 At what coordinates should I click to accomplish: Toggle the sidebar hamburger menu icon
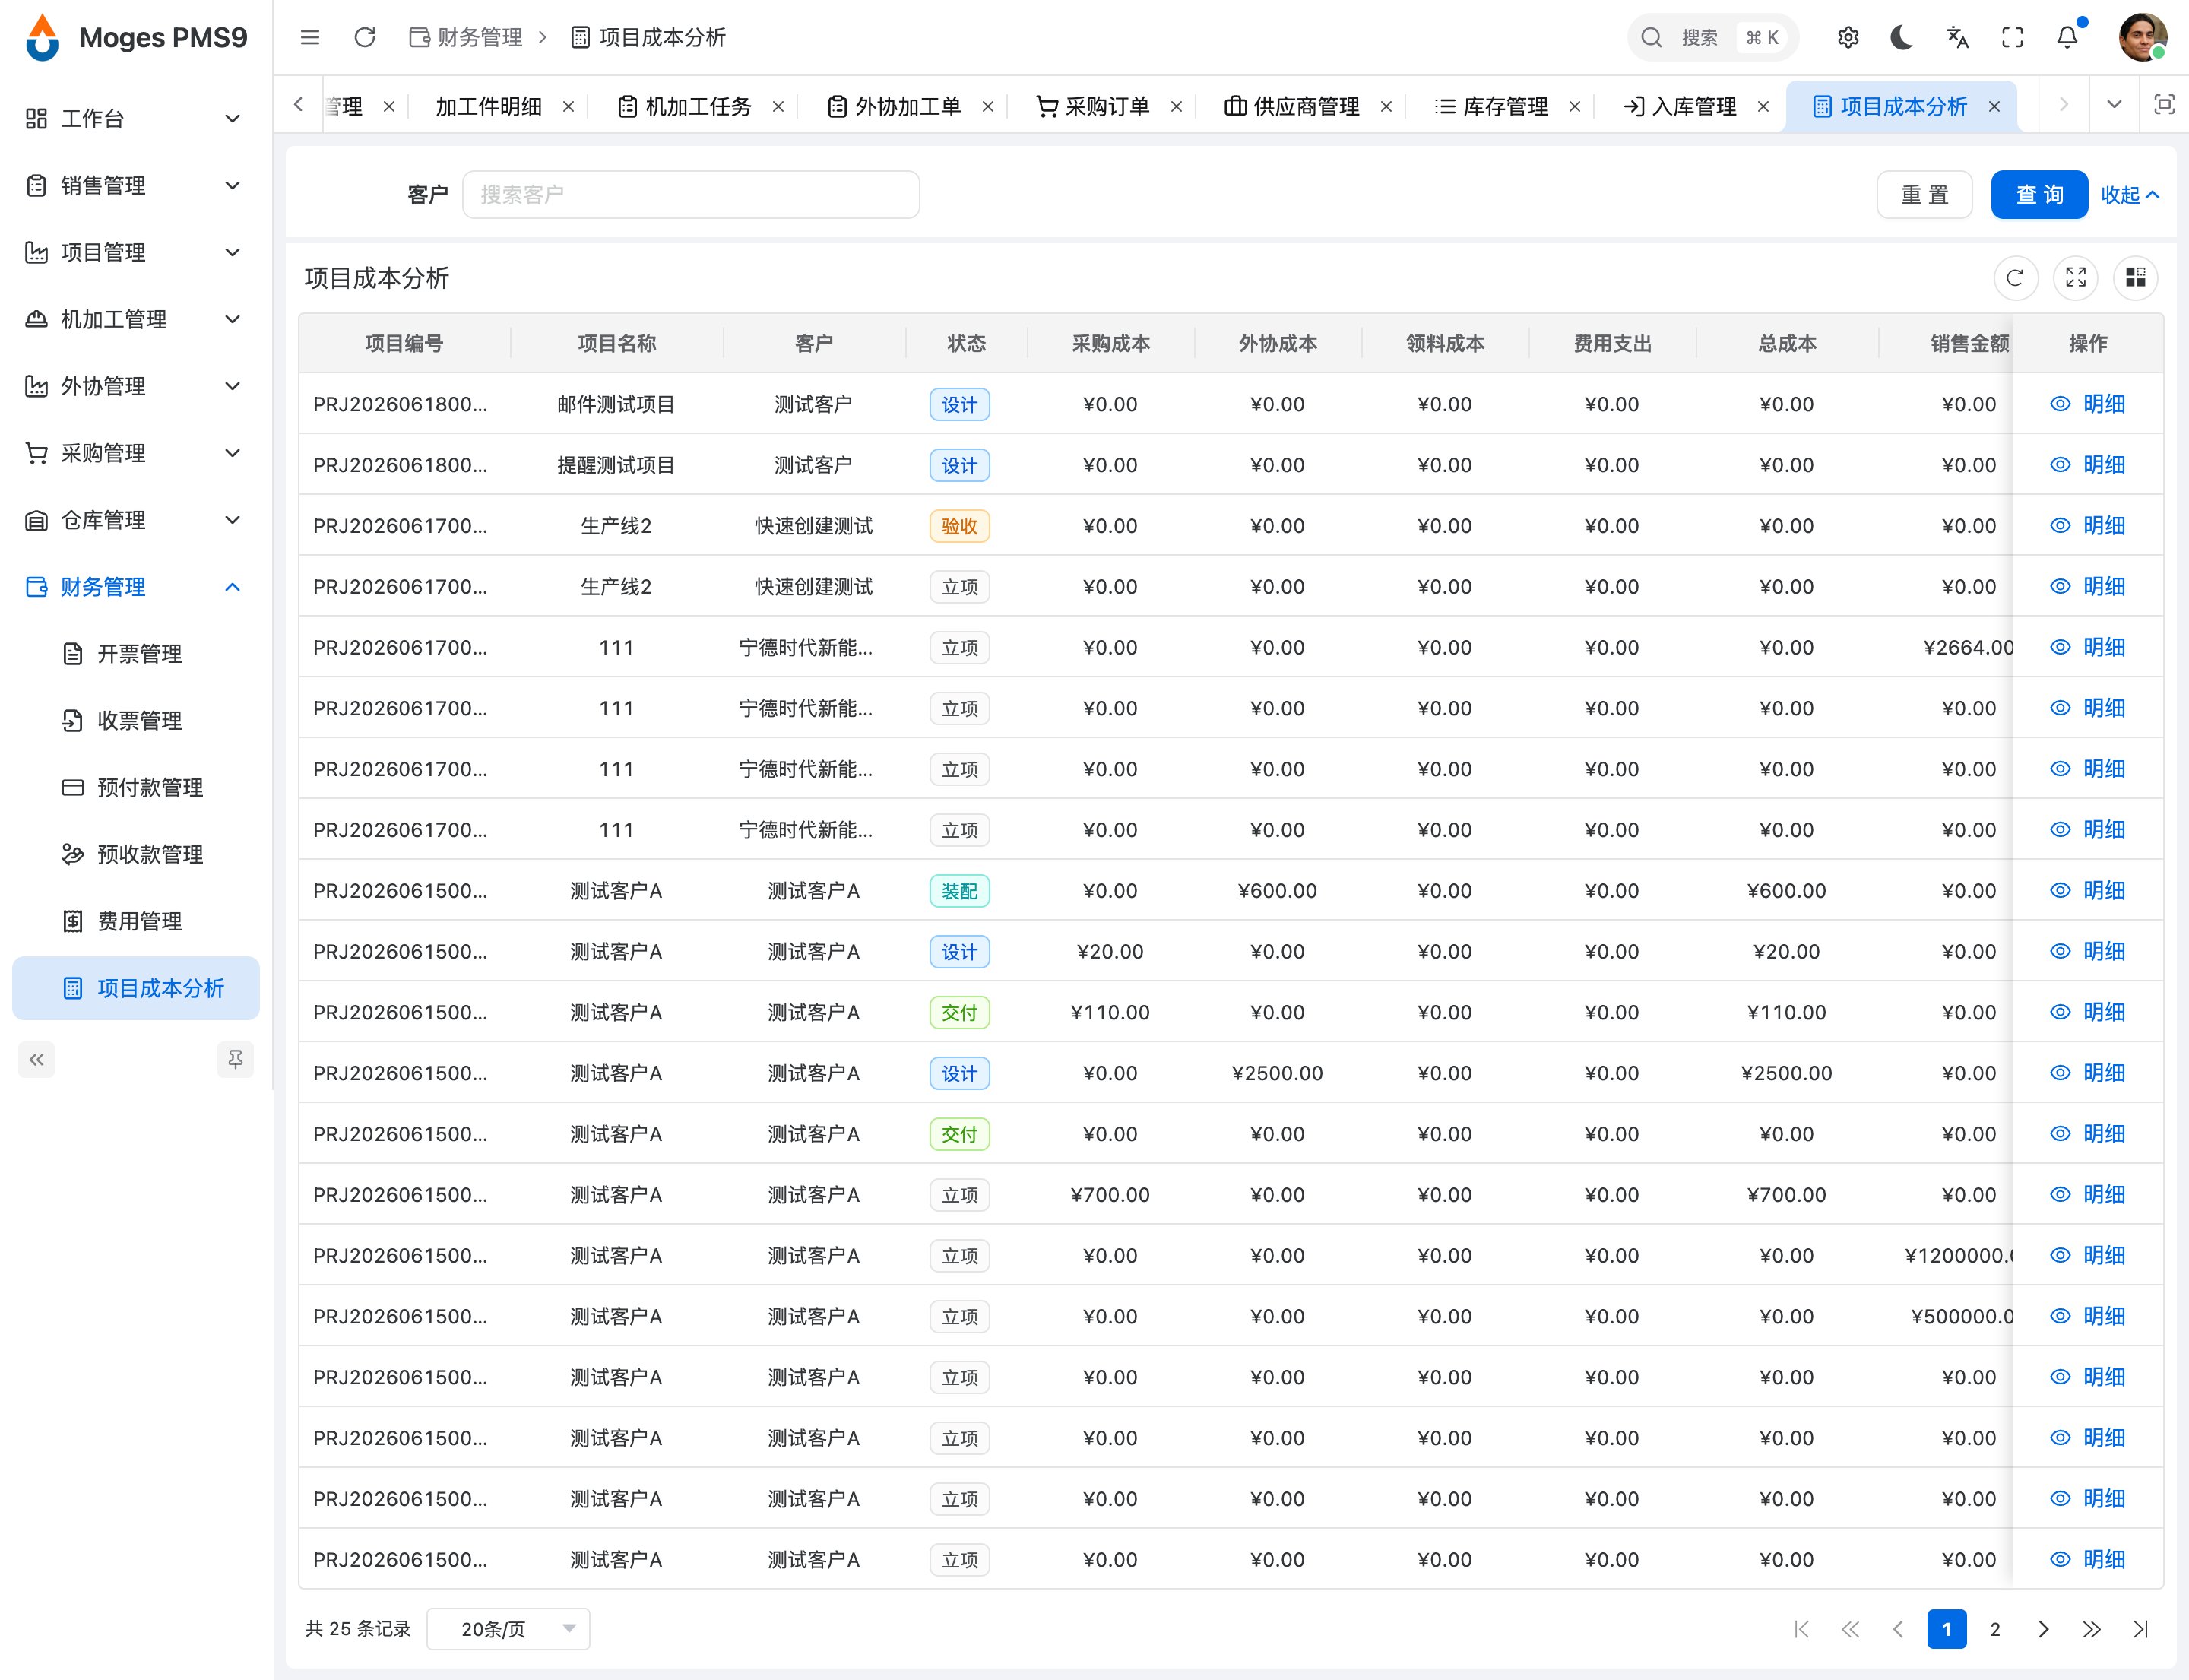(x=310, y=37)
